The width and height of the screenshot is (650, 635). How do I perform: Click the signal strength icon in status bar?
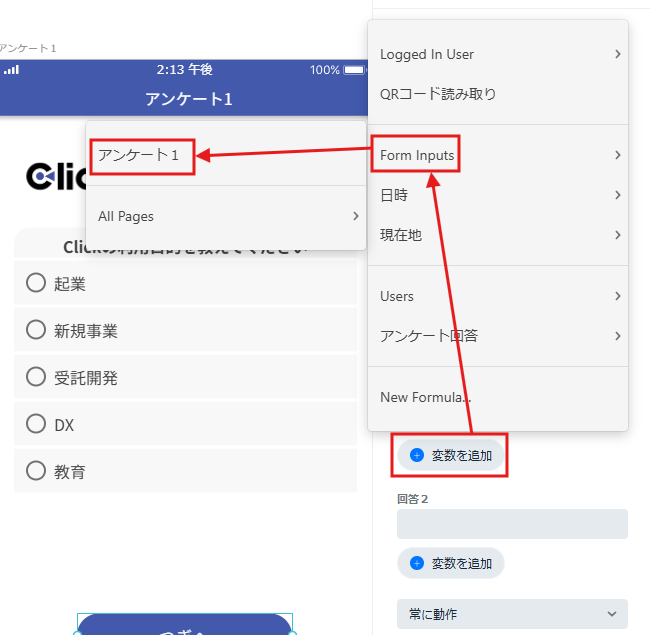12,70
